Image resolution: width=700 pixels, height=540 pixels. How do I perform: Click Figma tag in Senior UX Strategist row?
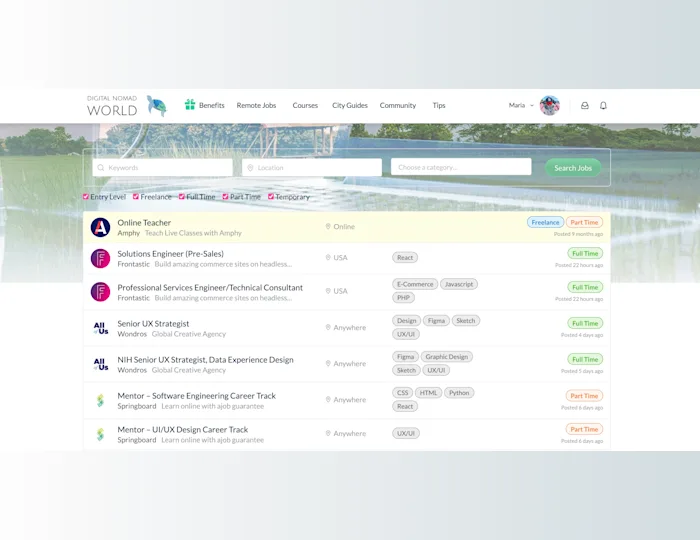click(436, 320)
